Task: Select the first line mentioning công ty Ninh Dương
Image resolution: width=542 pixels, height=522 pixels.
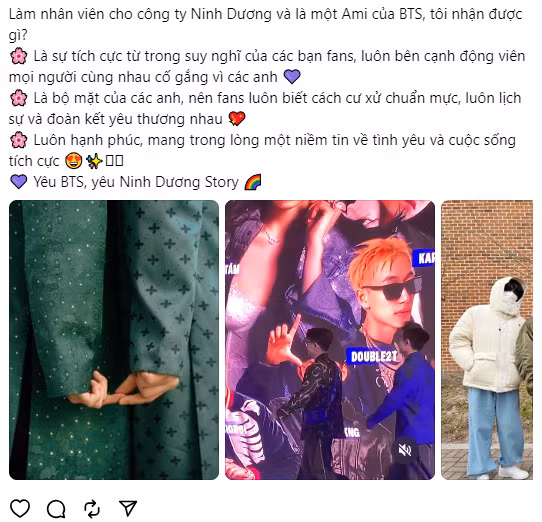Action: click(x=265, y=15)
